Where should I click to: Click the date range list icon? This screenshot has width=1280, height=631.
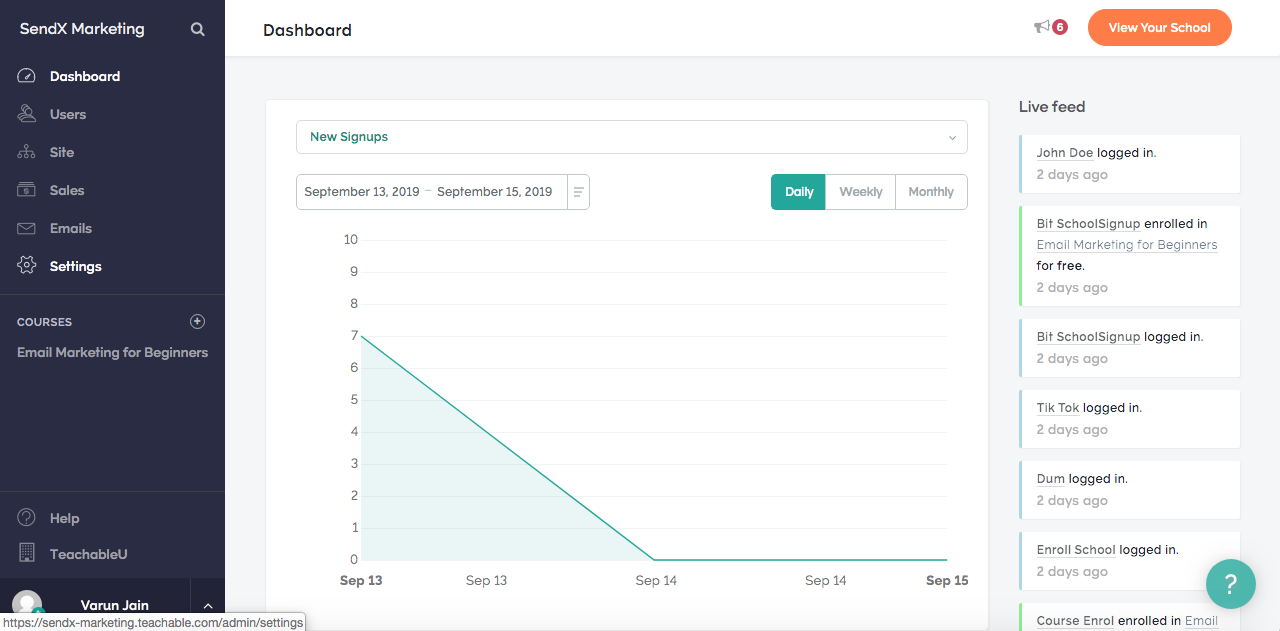click(x=578, y=192)
